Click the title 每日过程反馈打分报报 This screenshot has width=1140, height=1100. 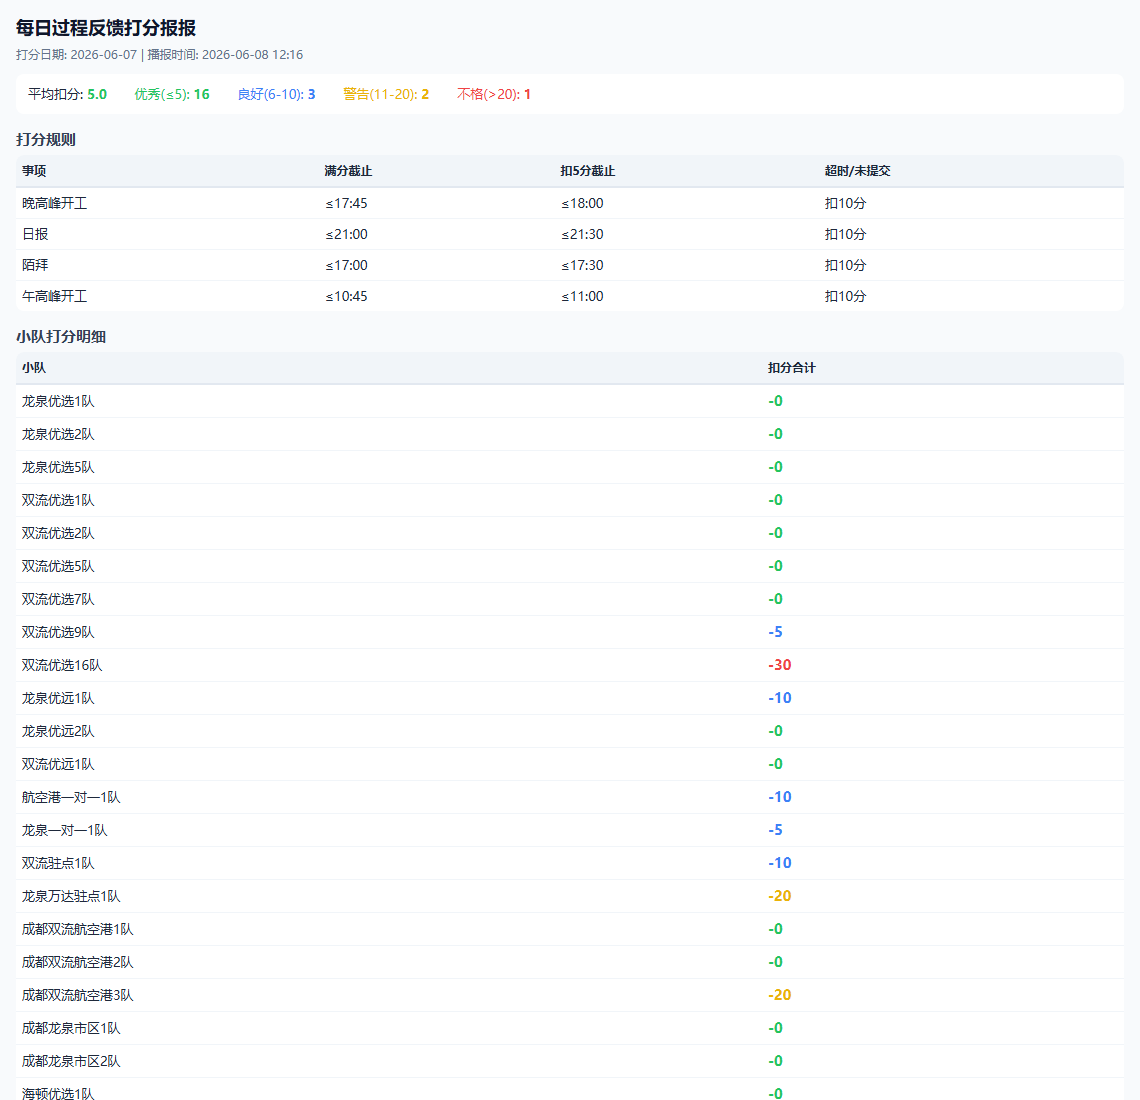(106, 28)
